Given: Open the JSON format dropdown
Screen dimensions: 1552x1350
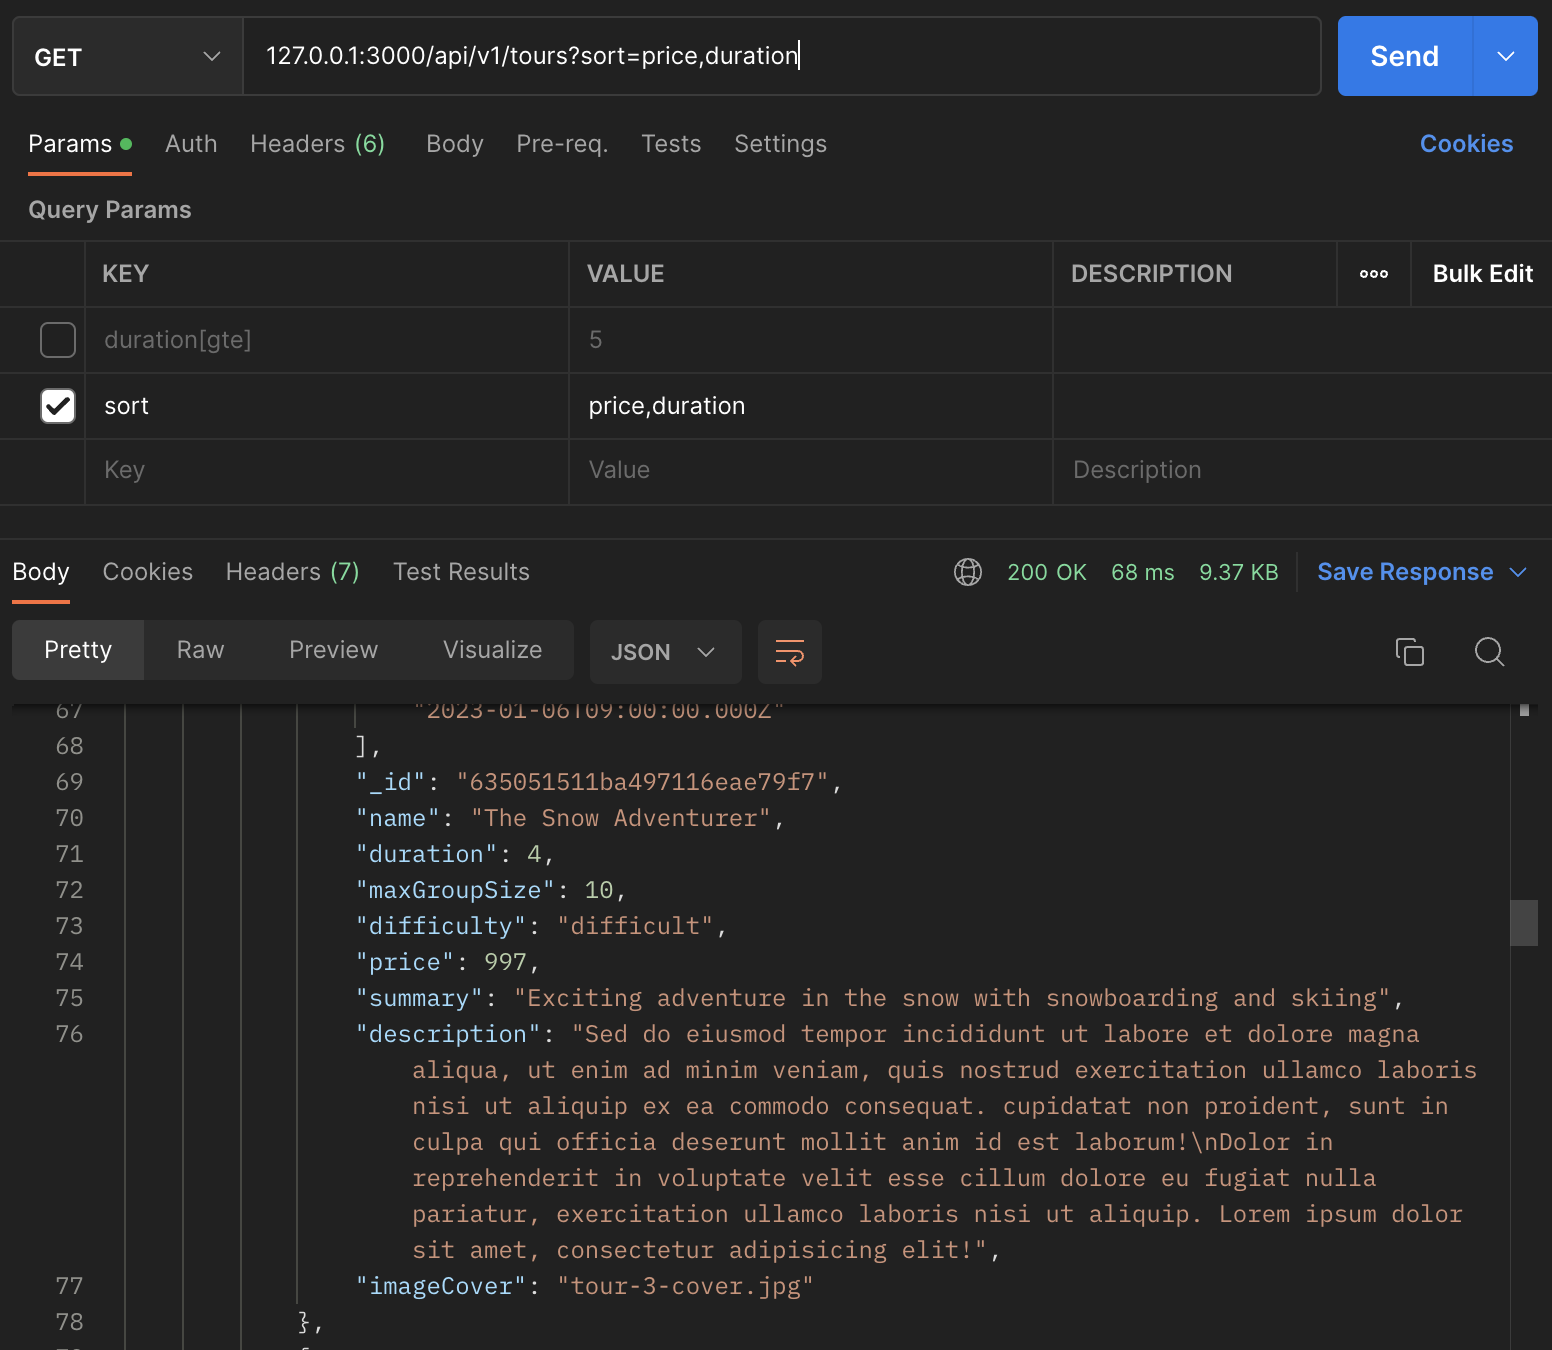Looking at the screenshot, I should coord(665,652).
